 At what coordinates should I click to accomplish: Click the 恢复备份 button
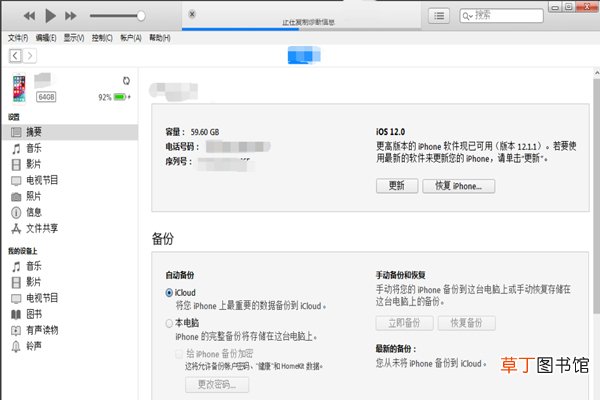(x=466, y=323)
